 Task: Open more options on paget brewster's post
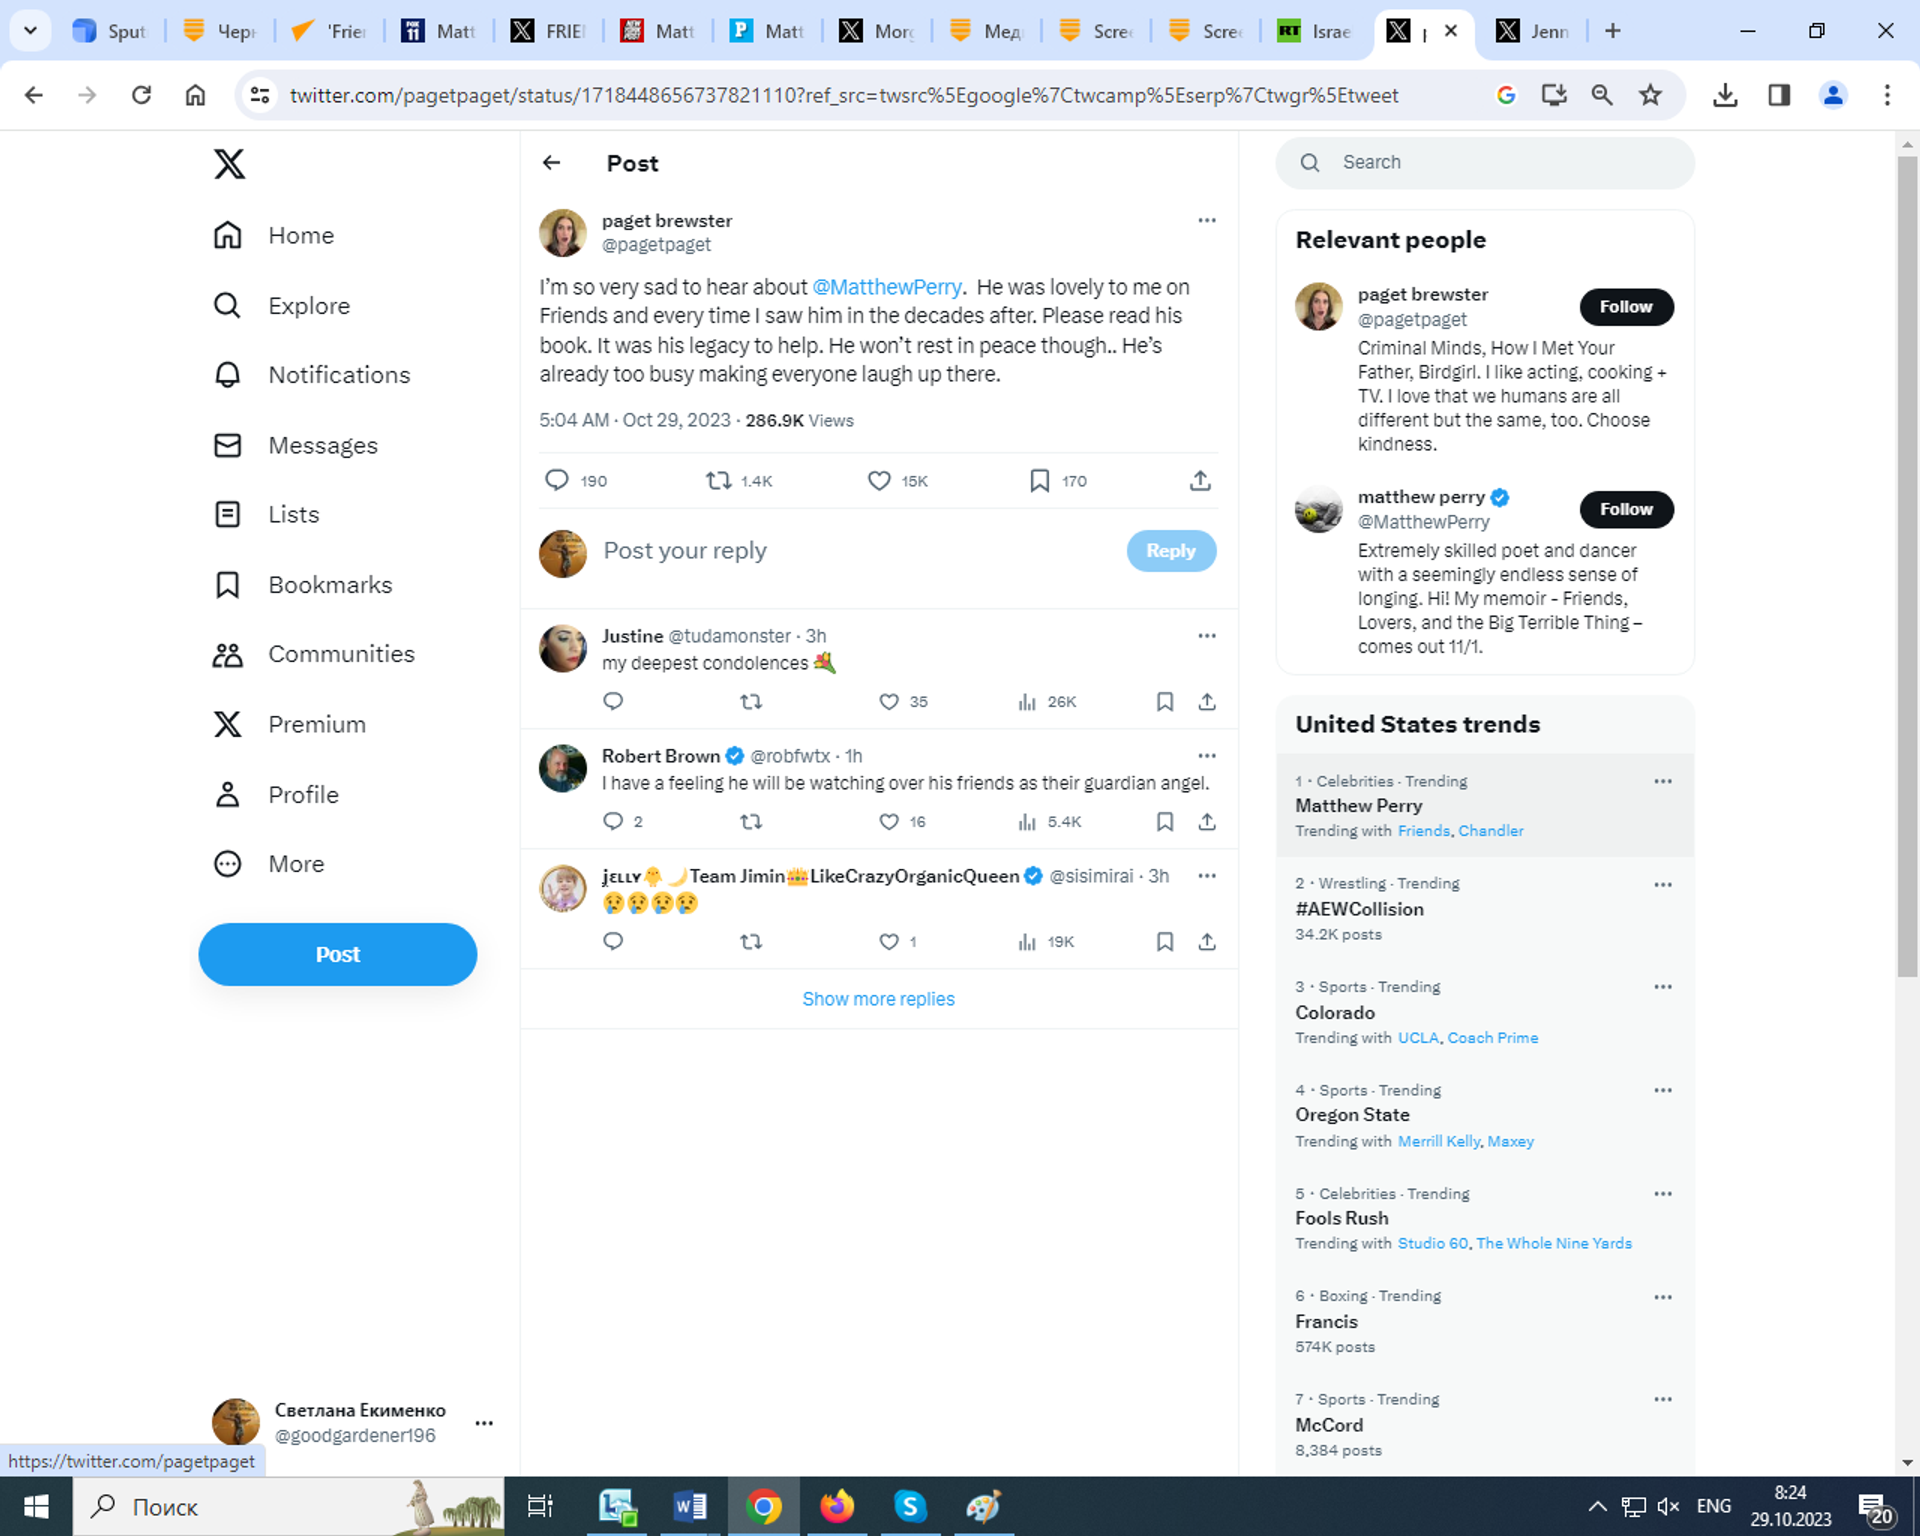point(1207,220)
